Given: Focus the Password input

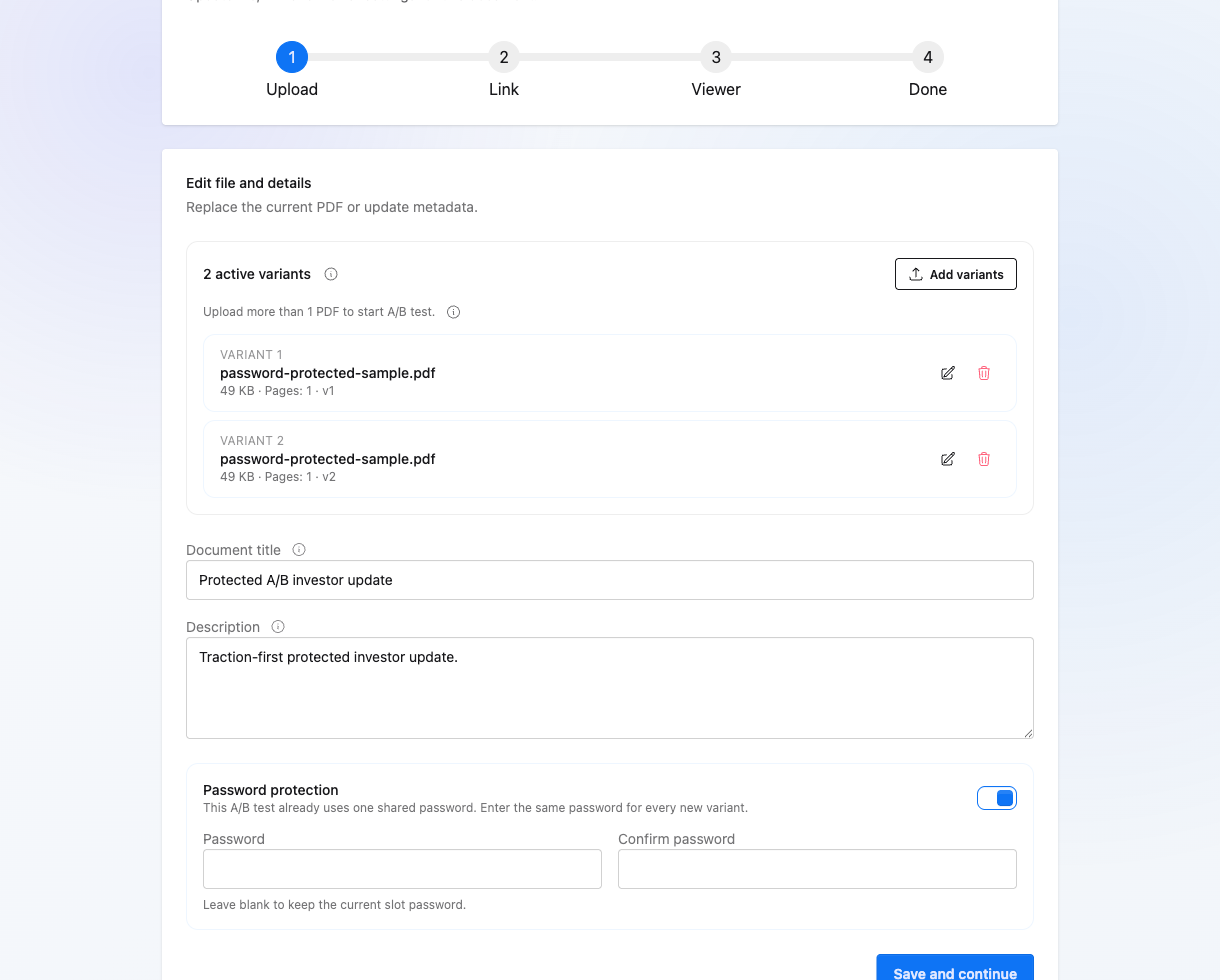Looking at the screenshot, I should [402, 869].
